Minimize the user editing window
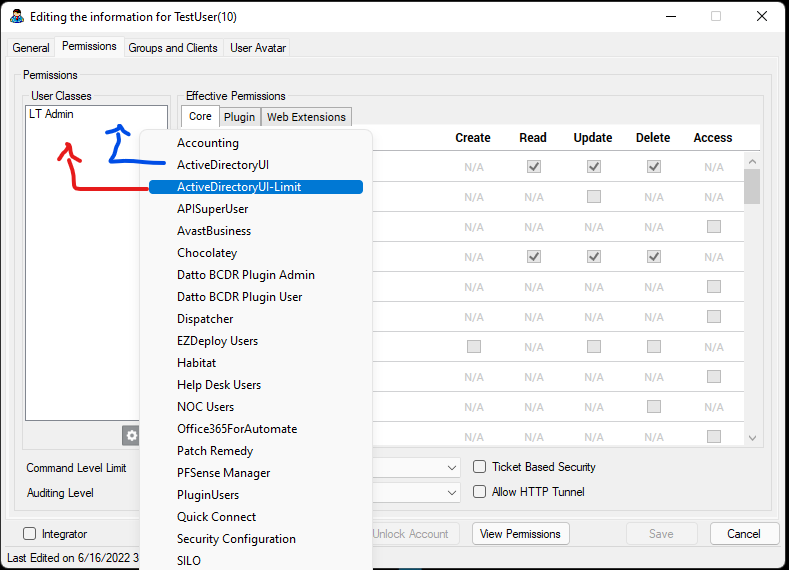The image size is (789, 570). pos(670,16)
